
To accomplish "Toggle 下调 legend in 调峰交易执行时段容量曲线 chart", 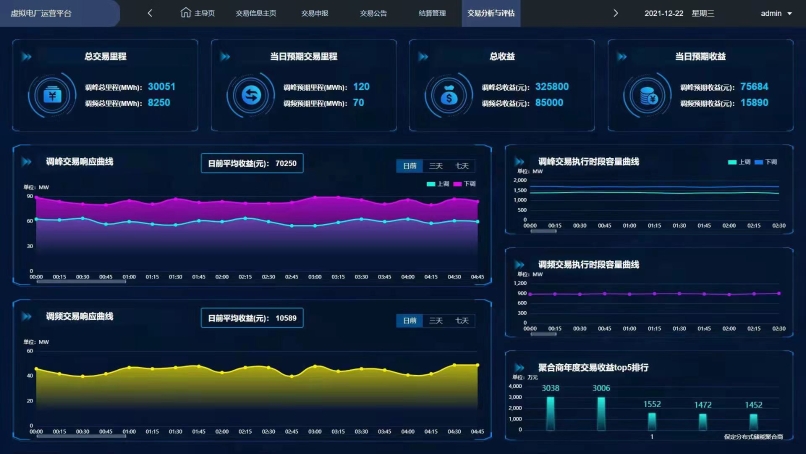I will pos(765,162).
